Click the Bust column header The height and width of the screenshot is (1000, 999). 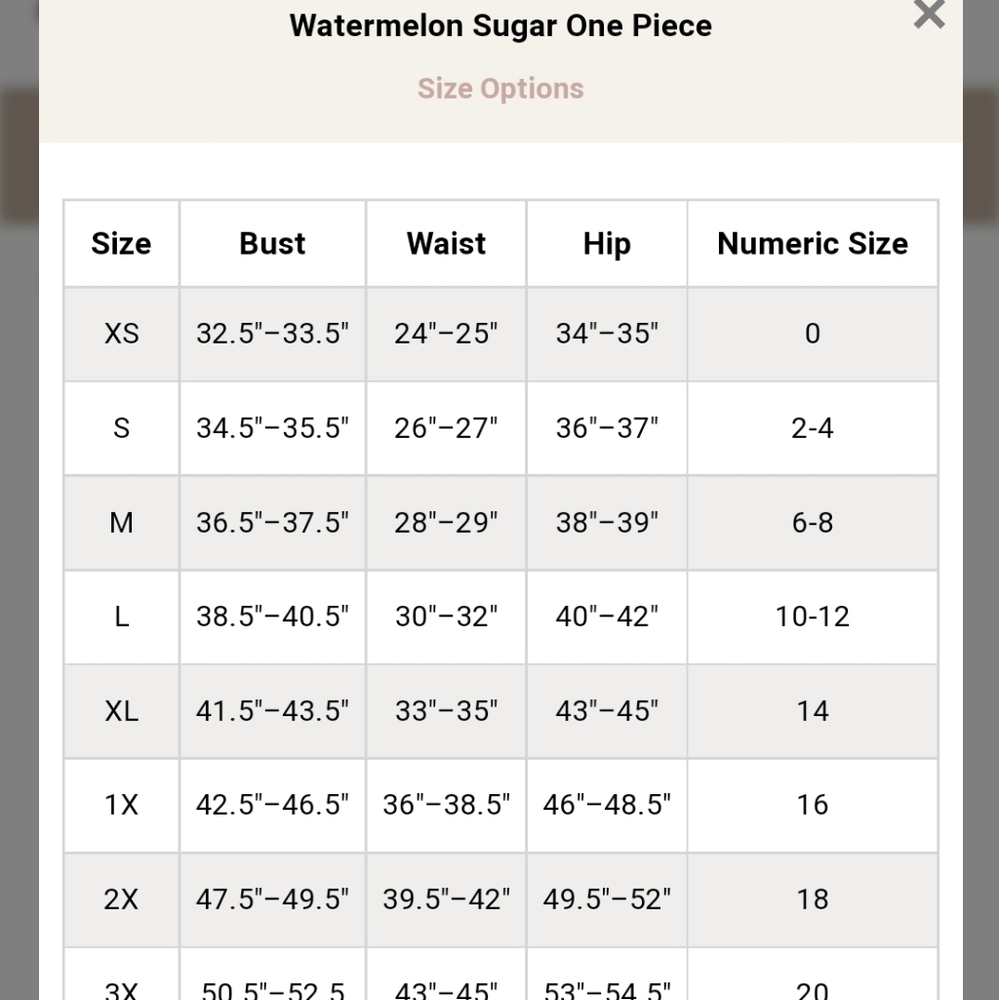[272, 244]
